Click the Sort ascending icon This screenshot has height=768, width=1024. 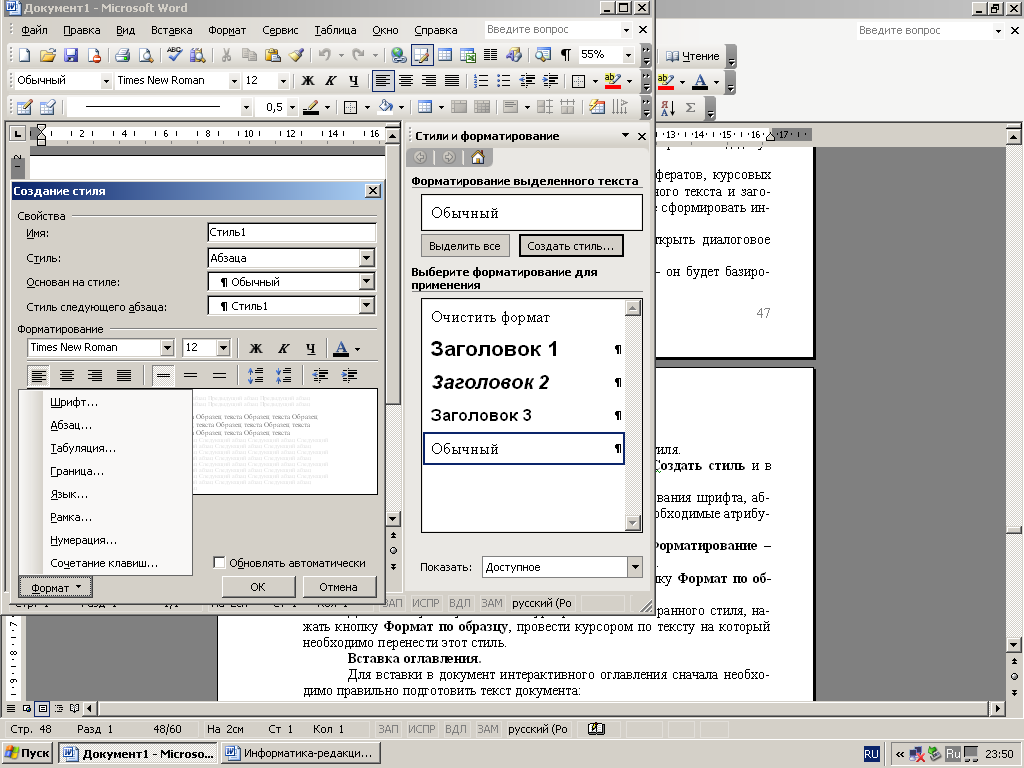click(x=667, y=107)
